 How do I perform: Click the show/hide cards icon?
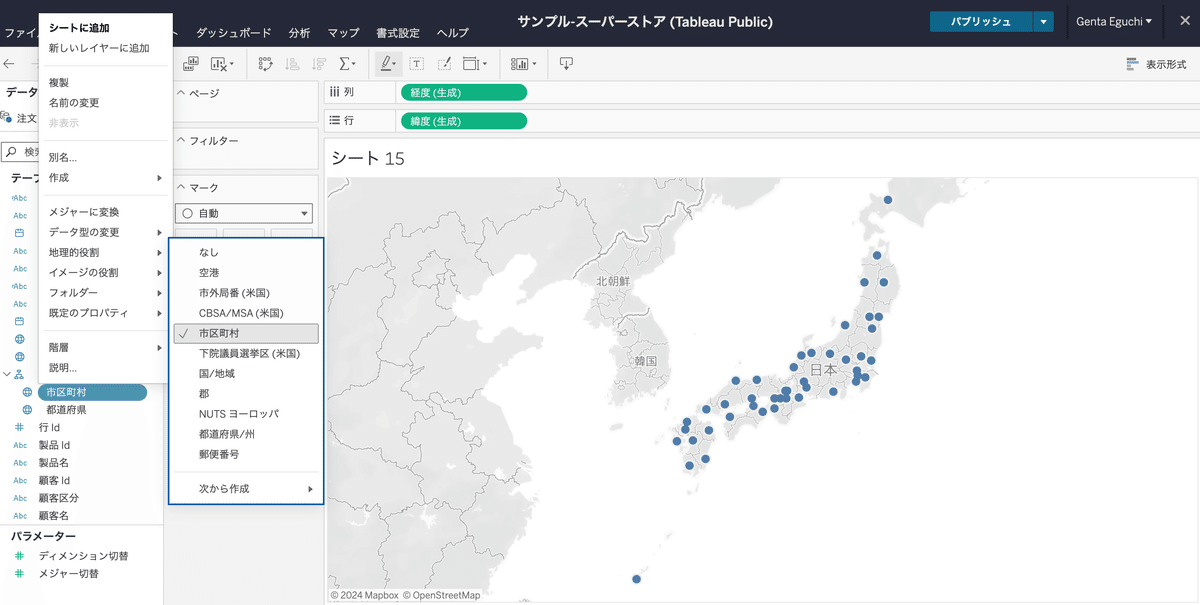point(519,63)
